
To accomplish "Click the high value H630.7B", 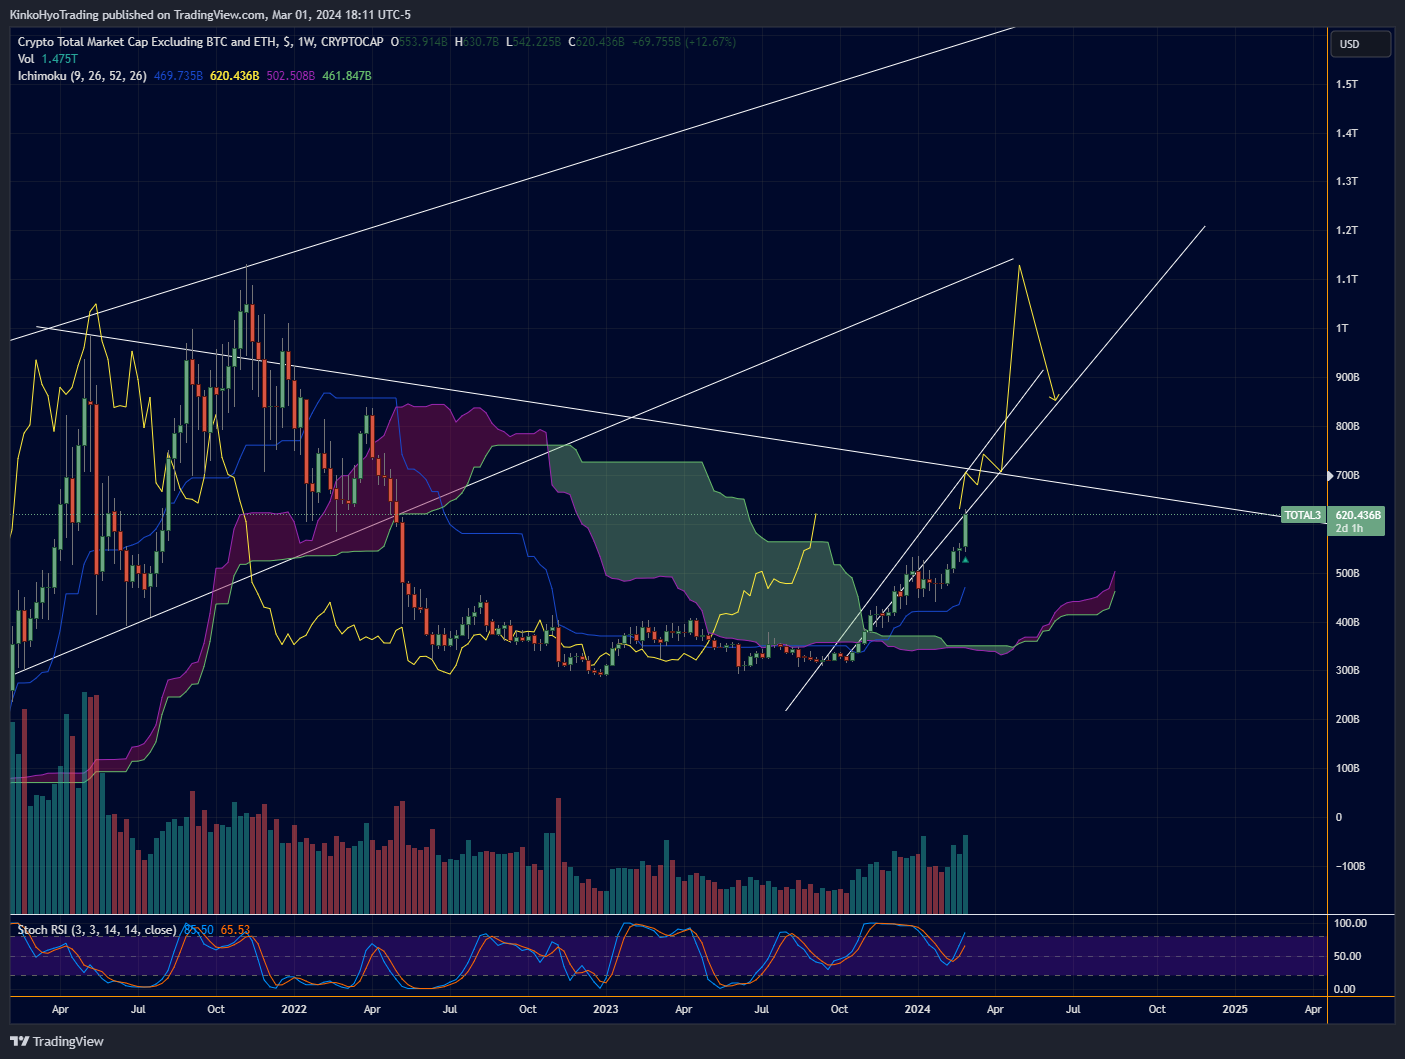I will click(477, 42).
